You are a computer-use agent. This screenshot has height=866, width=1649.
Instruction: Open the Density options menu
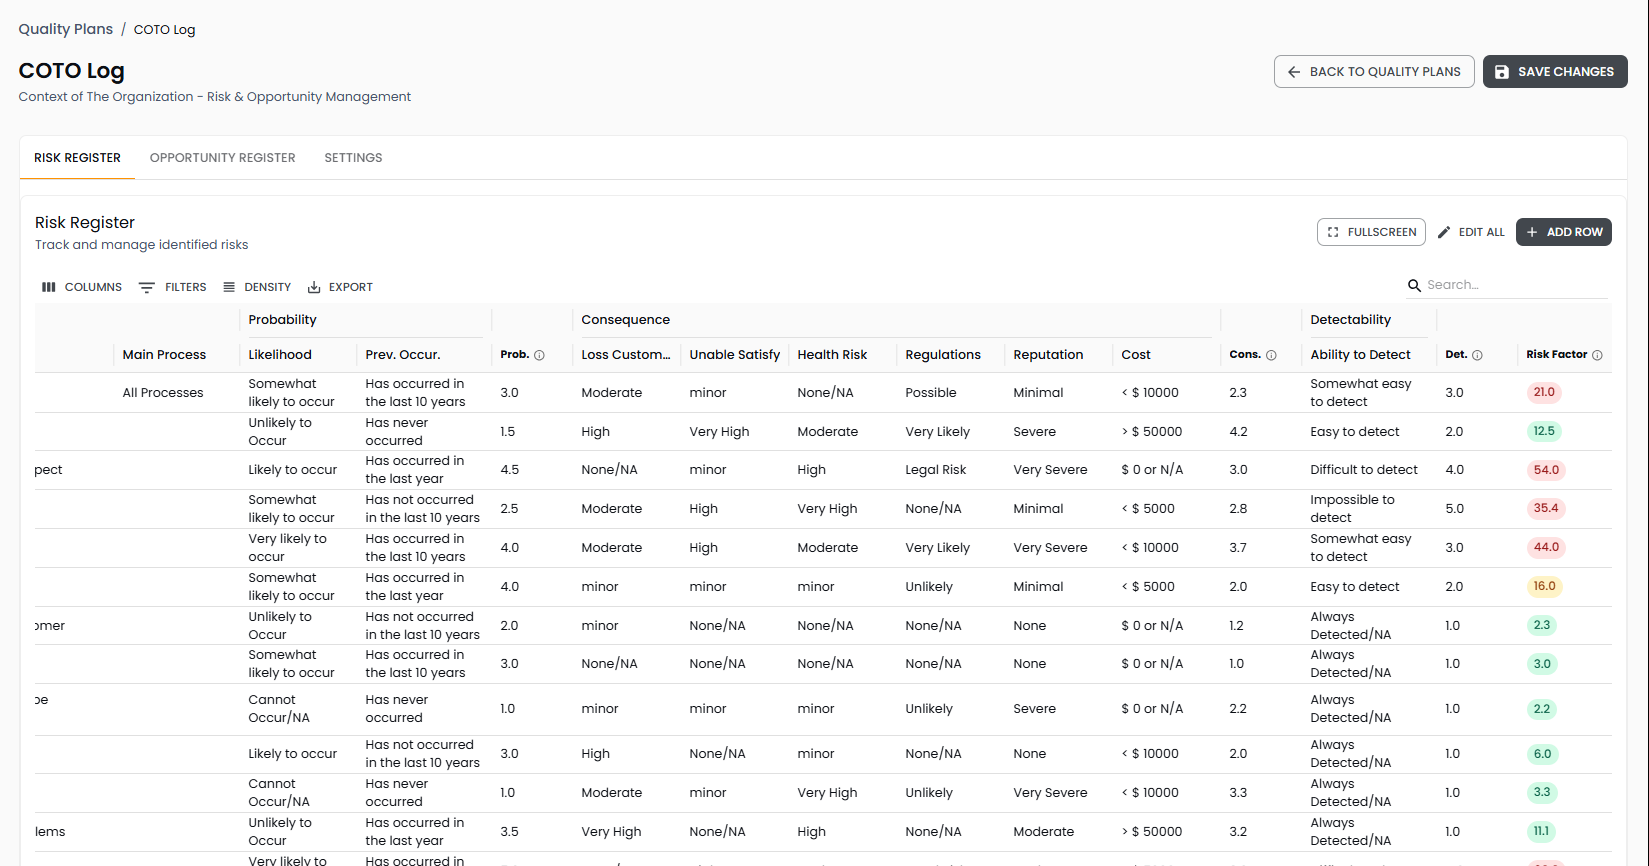tap(257, 287)
